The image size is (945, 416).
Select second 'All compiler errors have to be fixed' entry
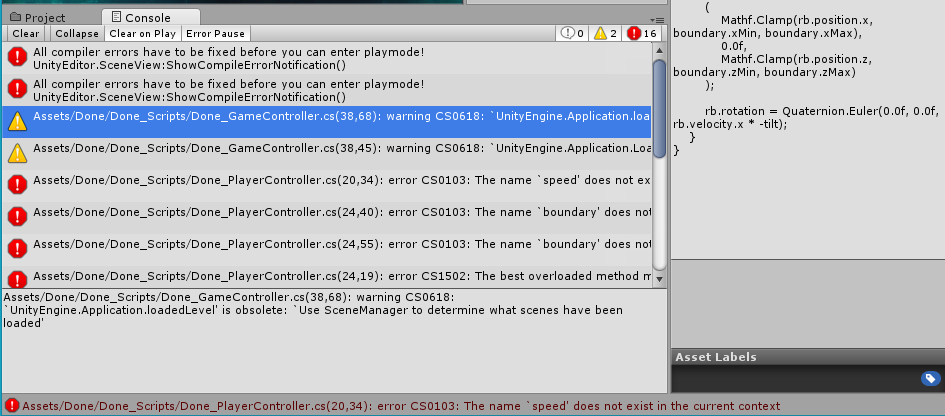click(326, 90)
